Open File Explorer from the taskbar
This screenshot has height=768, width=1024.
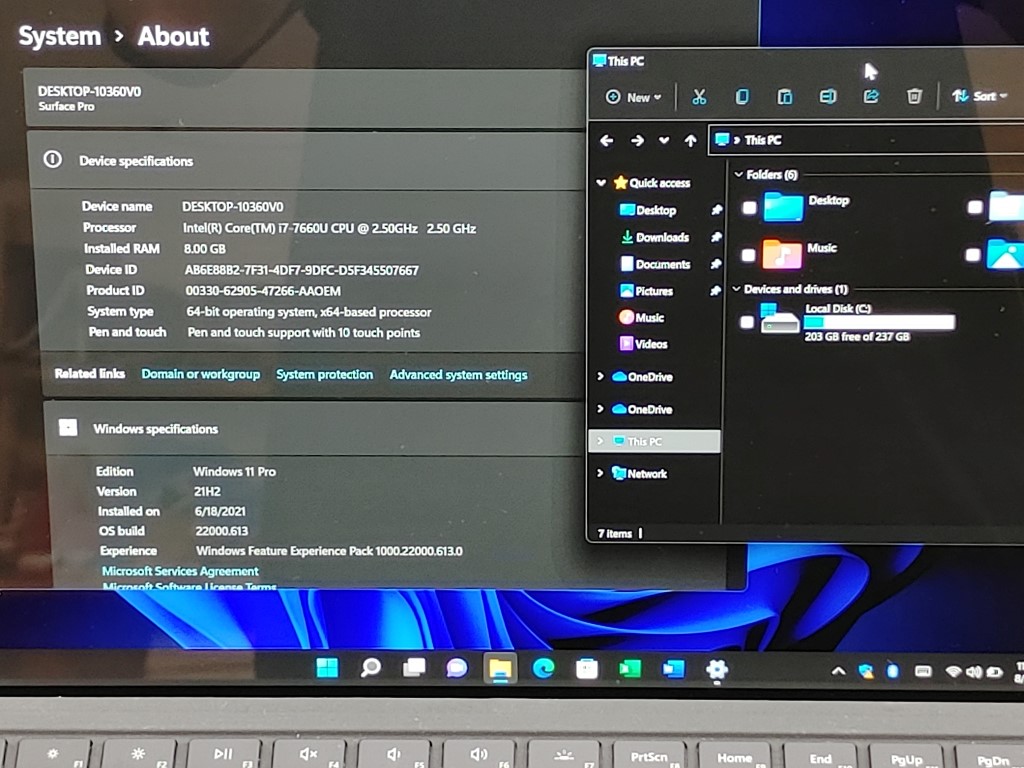click(500, 669)
